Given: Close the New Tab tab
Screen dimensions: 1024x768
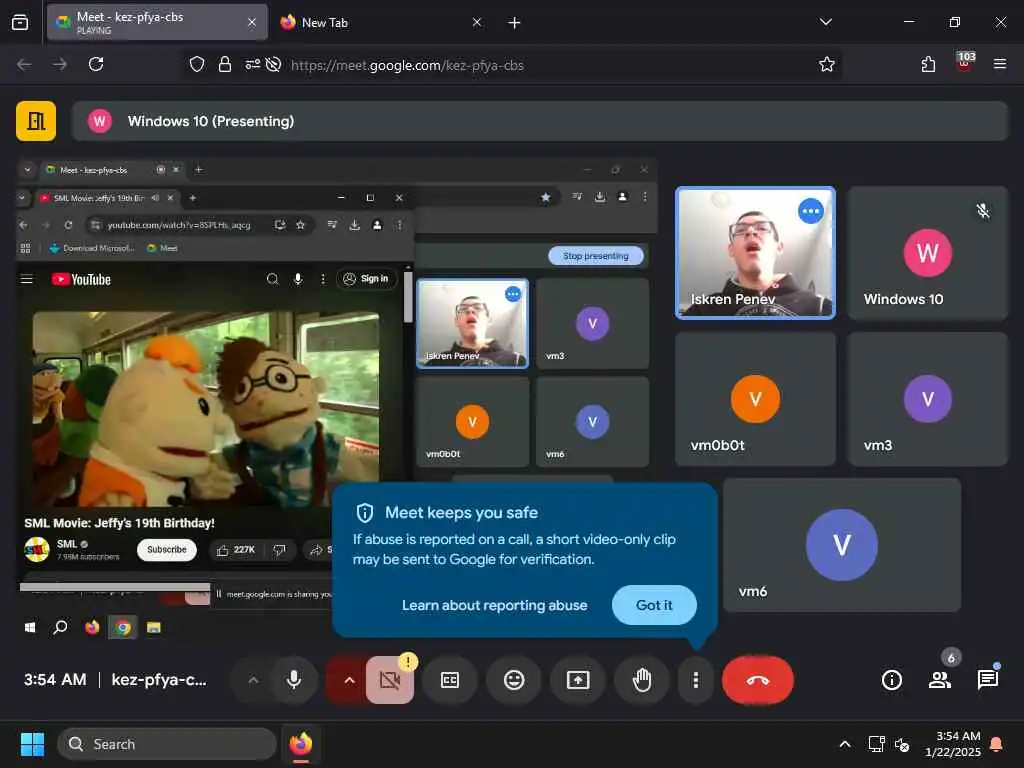Looking at the screenshot, I should click(x=477, y=22).
